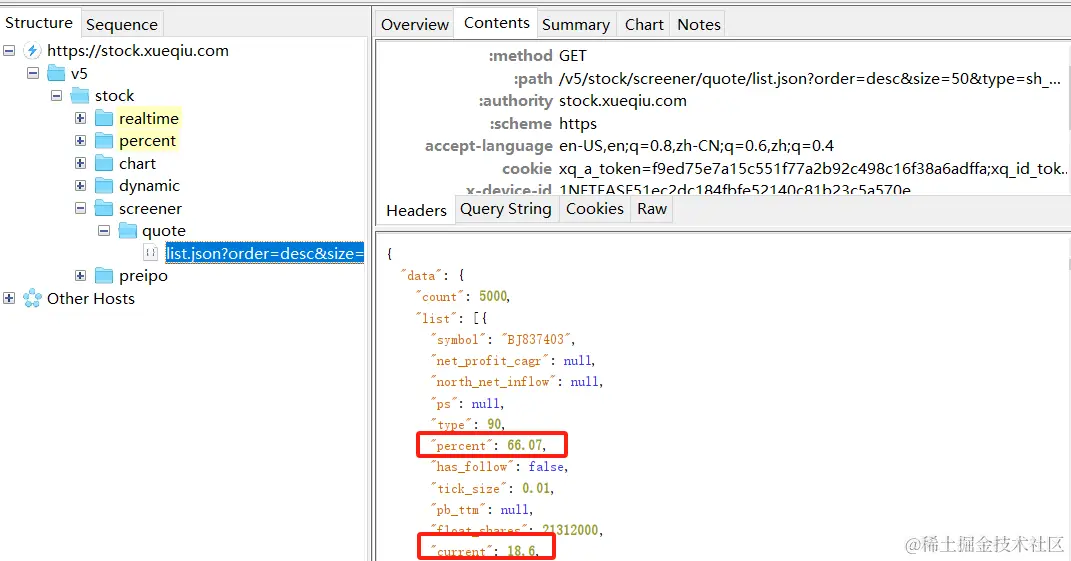Collapse the screener folder
Image resolution: width=1071 pixels, height=561 pixels.
(81, 208)
